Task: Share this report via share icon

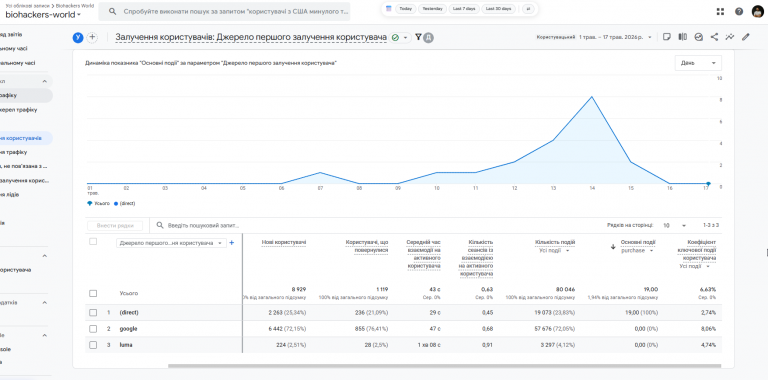Action: click(x=714, y=37)
